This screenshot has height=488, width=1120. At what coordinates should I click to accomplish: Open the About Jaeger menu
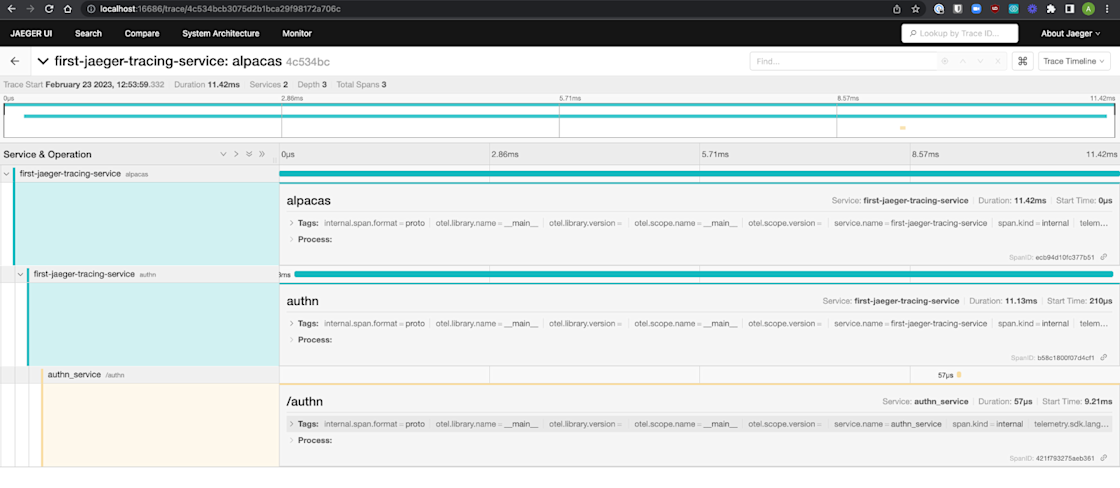click(1070, 34)
